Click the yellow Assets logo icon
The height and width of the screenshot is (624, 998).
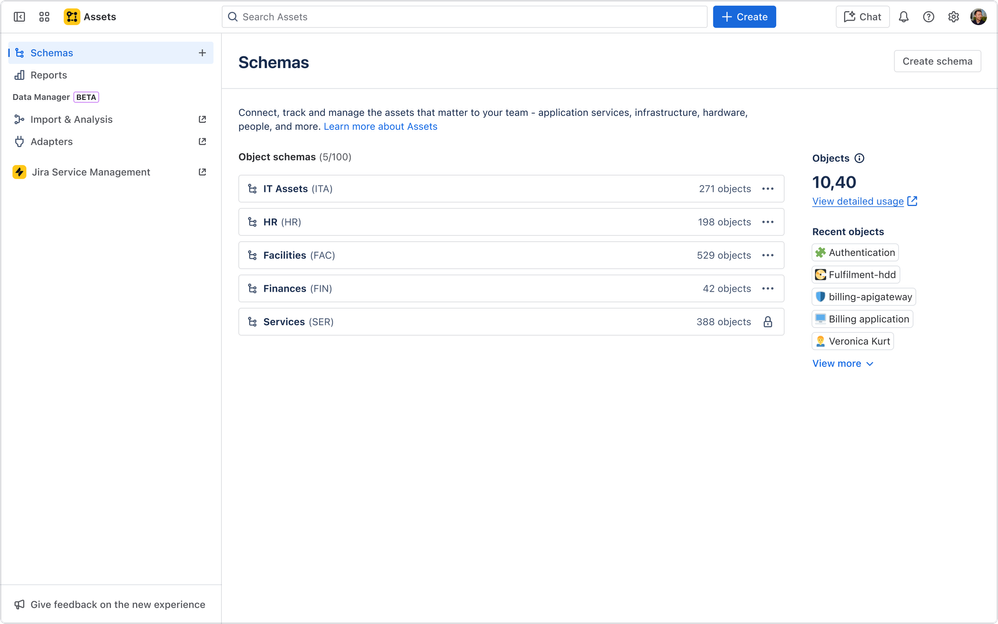coord(72,17)
